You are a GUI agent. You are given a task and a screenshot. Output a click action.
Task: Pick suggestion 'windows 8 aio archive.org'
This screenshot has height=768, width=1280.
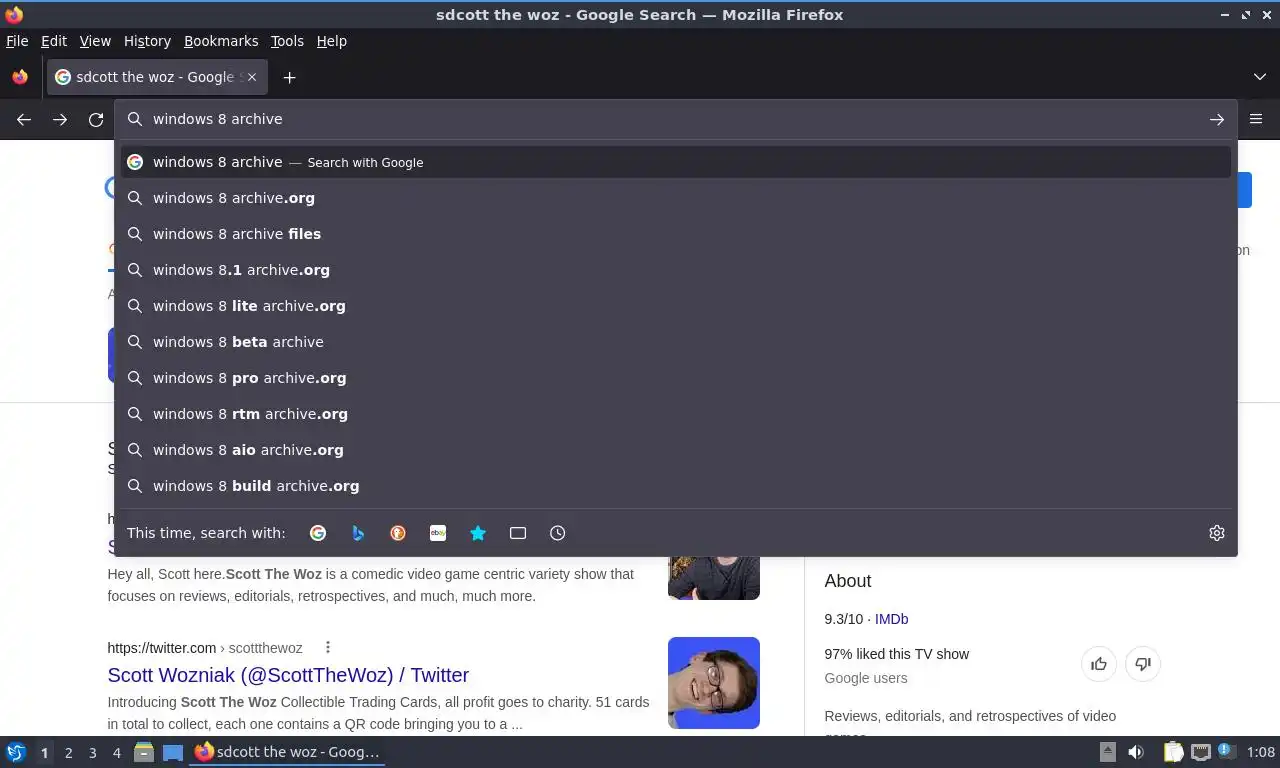pos(676,450)
